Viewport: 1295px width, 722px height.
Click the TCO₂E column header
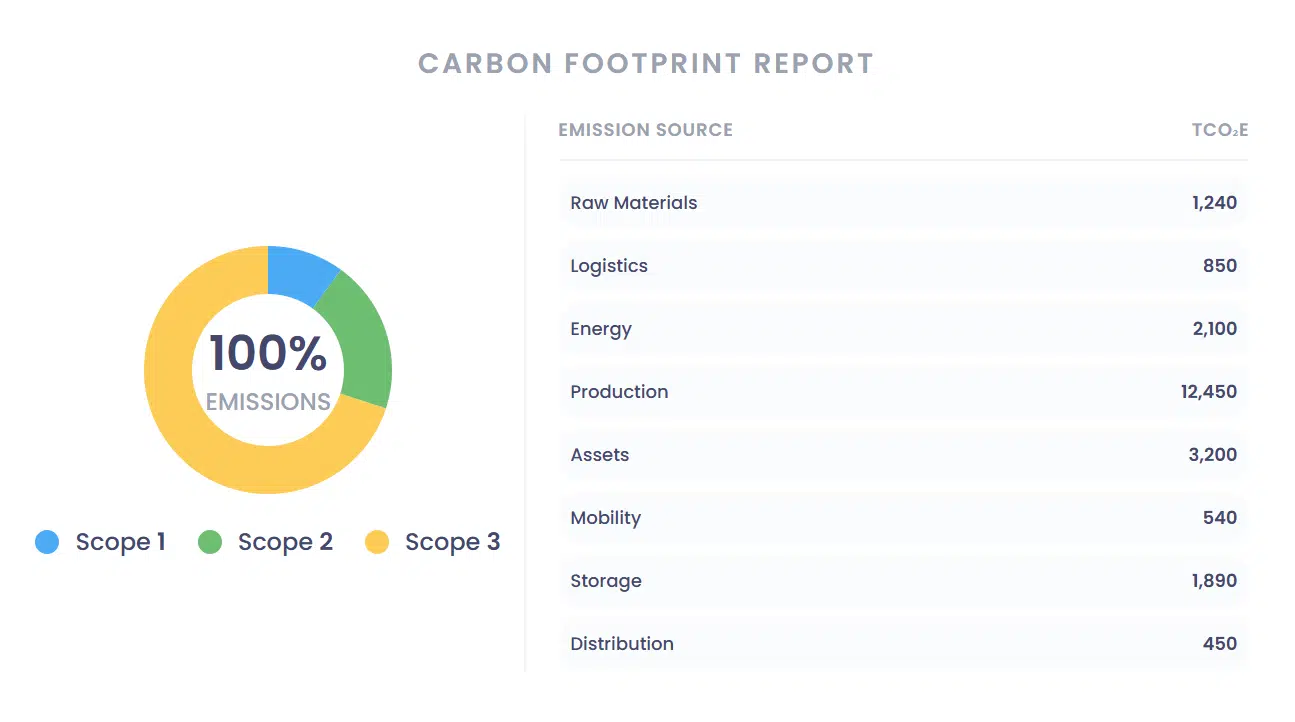coord(1219,130)
